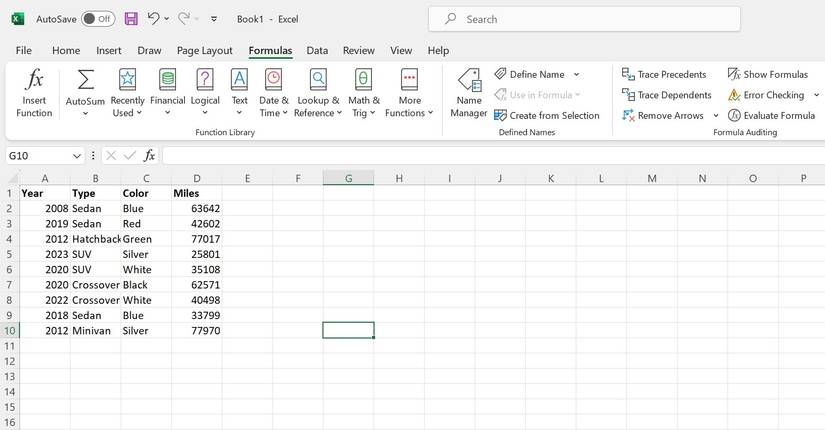This screenshot has height=430, width=825.
Task: Switch to the Page Layout tab
Action: (x=205, y=51)
